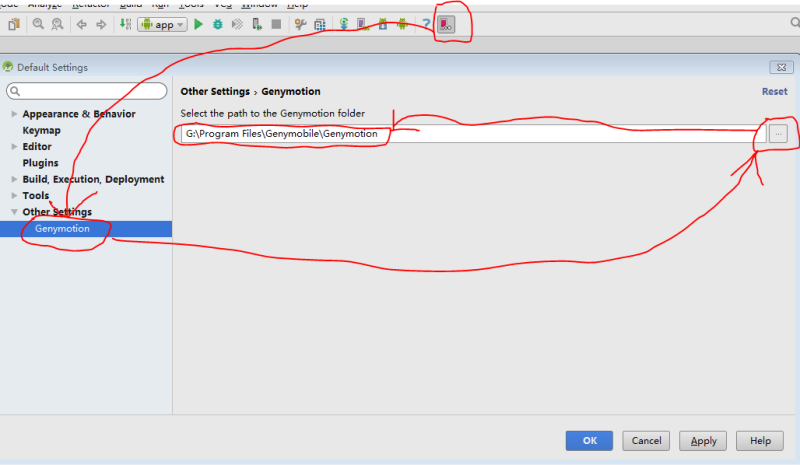Open the Genymotion Device Manager toolbar icon
The height and width of the screenshot is (465, 800).
click(446, 24)
